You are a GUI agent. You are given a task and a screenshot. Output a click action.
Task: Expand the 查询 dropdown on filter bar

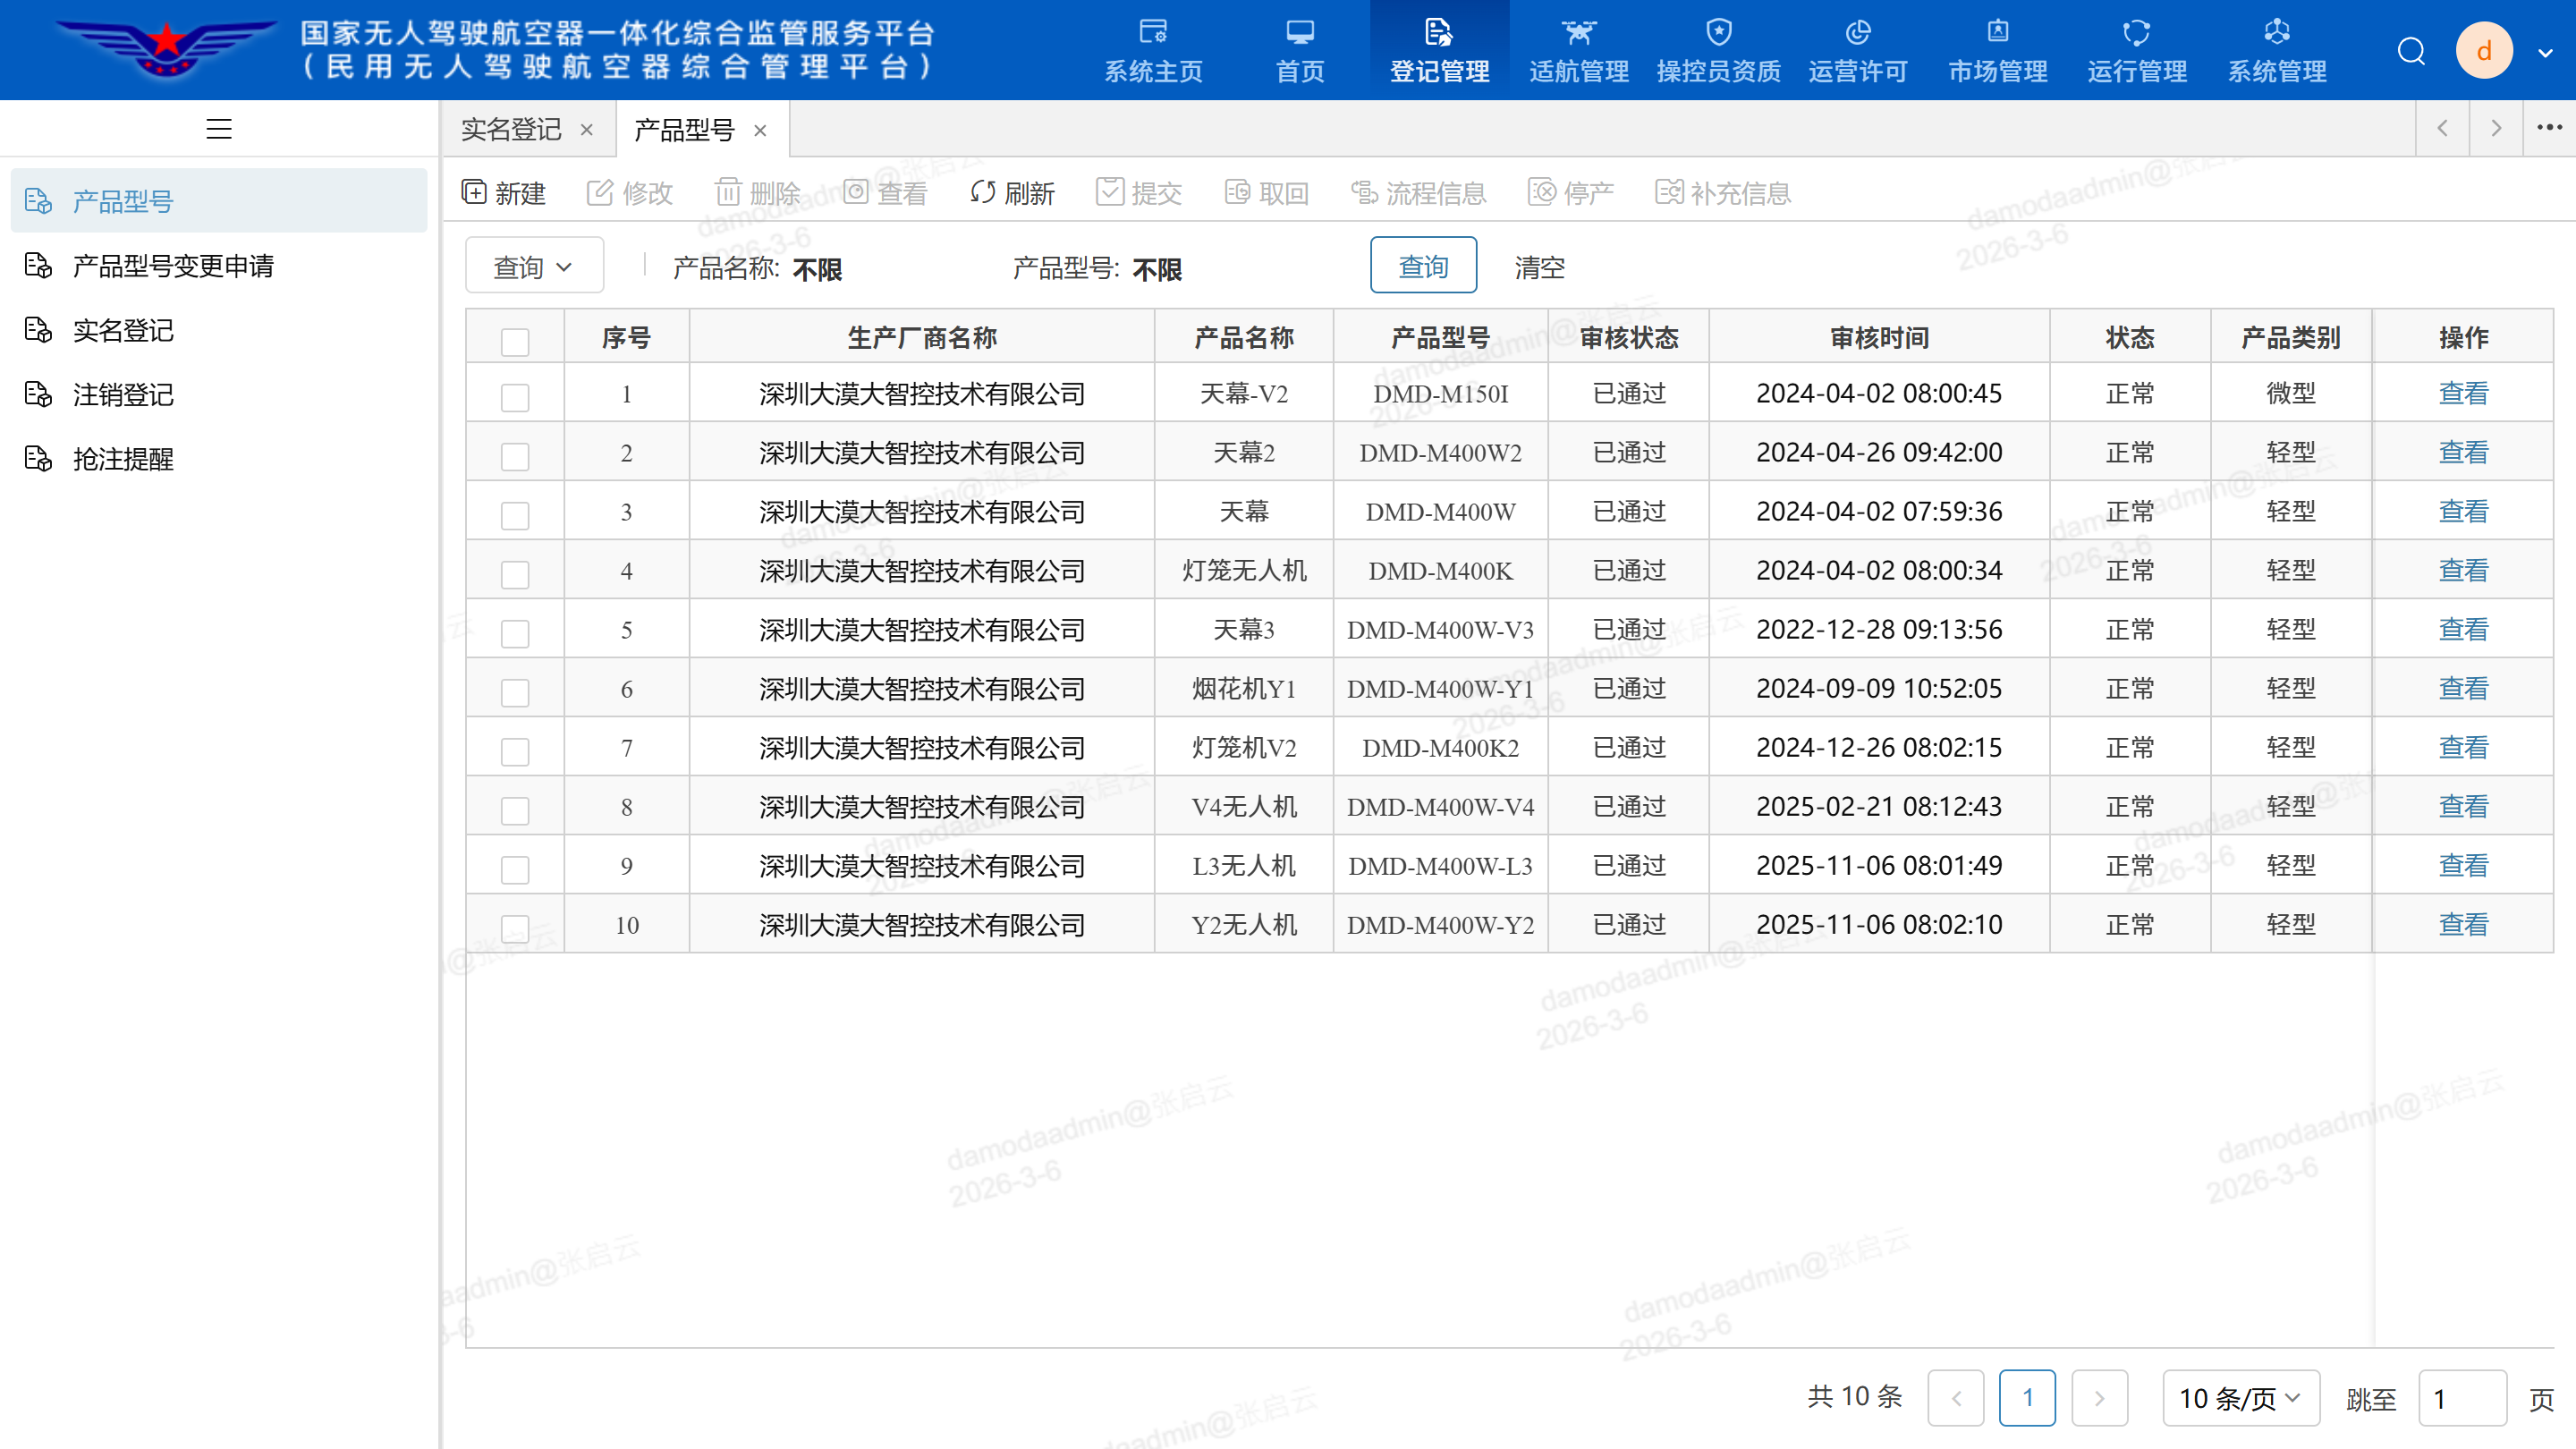pos(534,267)
